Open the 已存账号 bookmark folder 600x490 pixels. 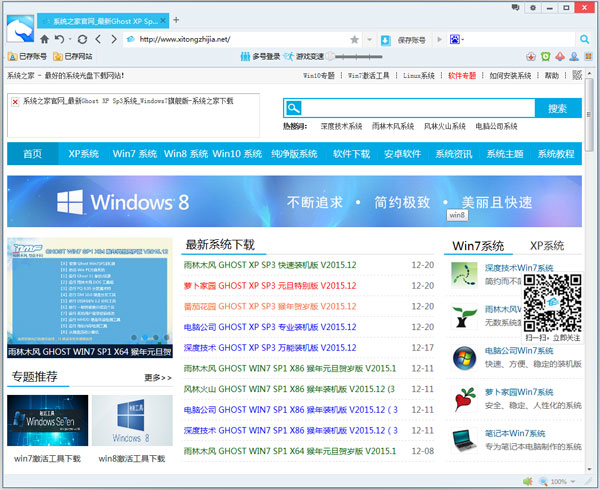27,57
